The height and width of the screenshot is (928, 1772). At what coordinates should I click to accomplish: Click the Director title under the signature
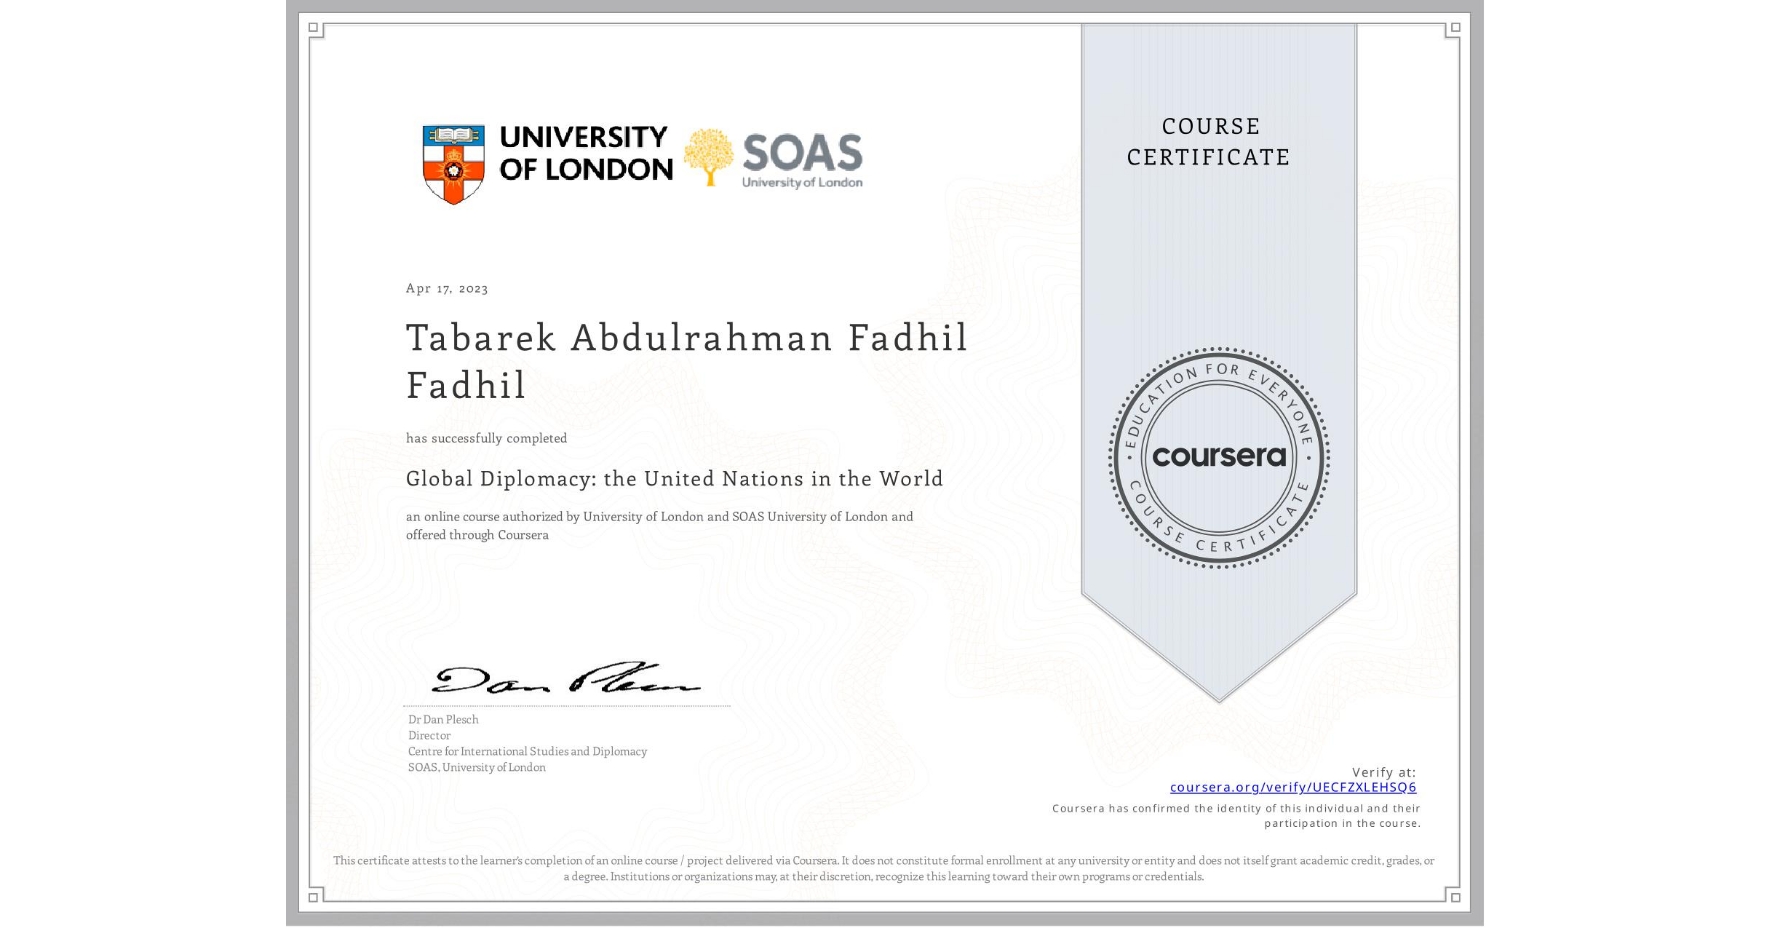(x=429, y=735)
